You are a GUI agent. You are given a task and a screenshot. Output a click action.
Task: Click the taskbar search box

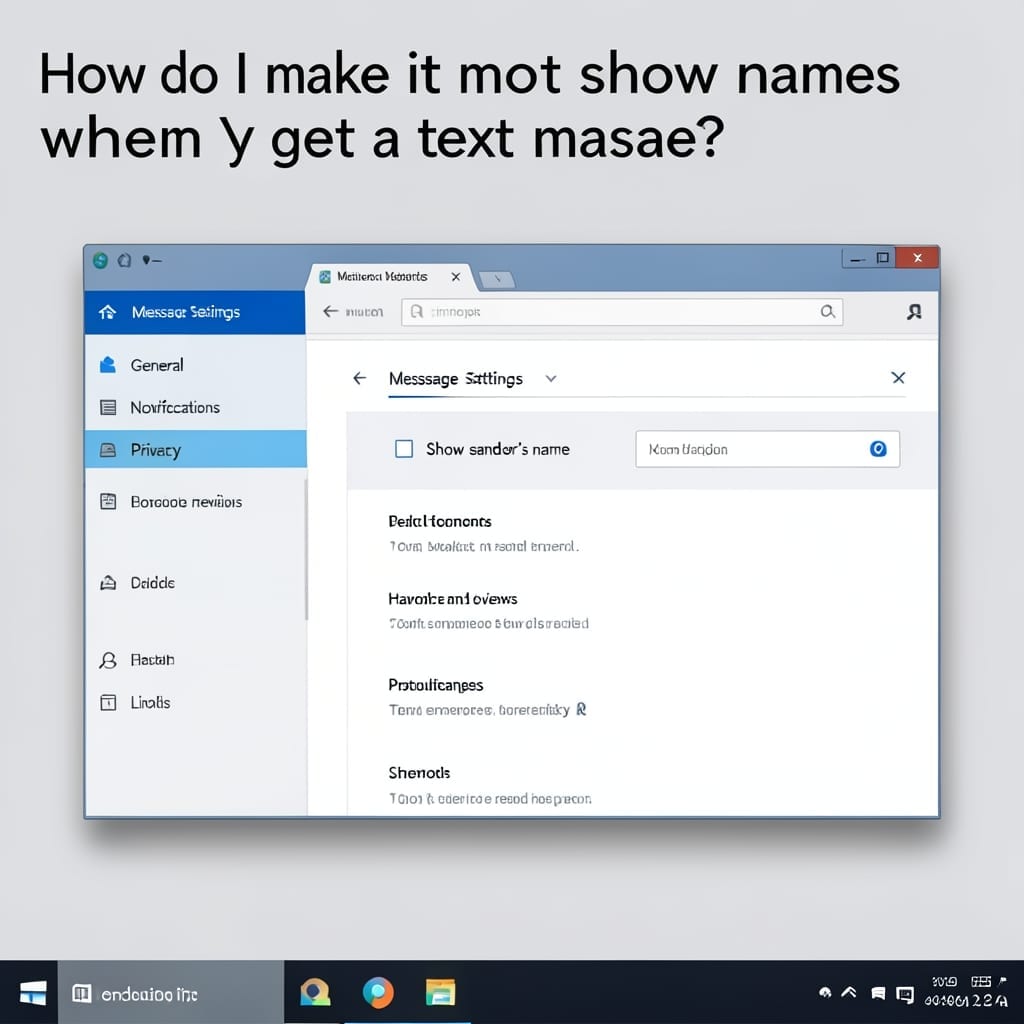(171, 993)
